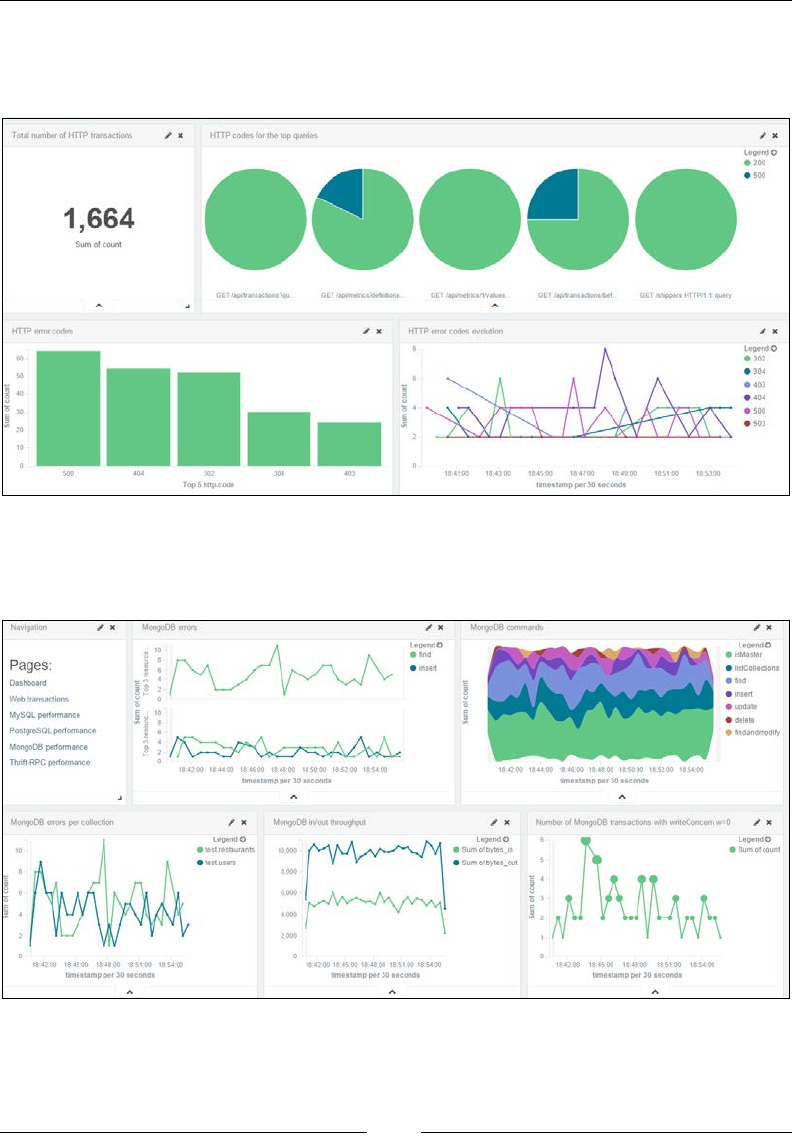Screen dimensions: 792x1142
Task: Click the GET /api/metrics/definitions pie chart
Action: (x=363, y=219)
